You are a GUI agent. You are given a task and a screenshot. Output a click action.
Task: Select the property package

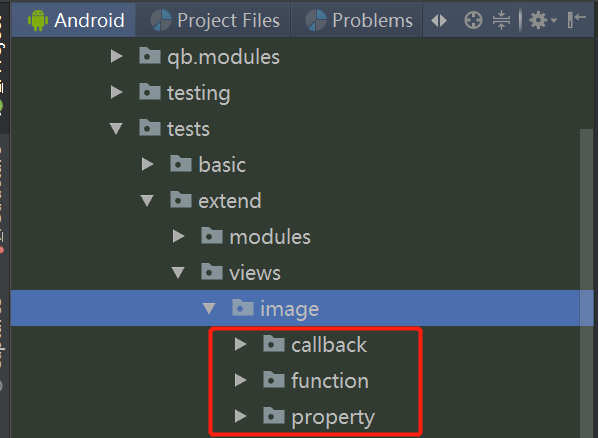(333, 417)
